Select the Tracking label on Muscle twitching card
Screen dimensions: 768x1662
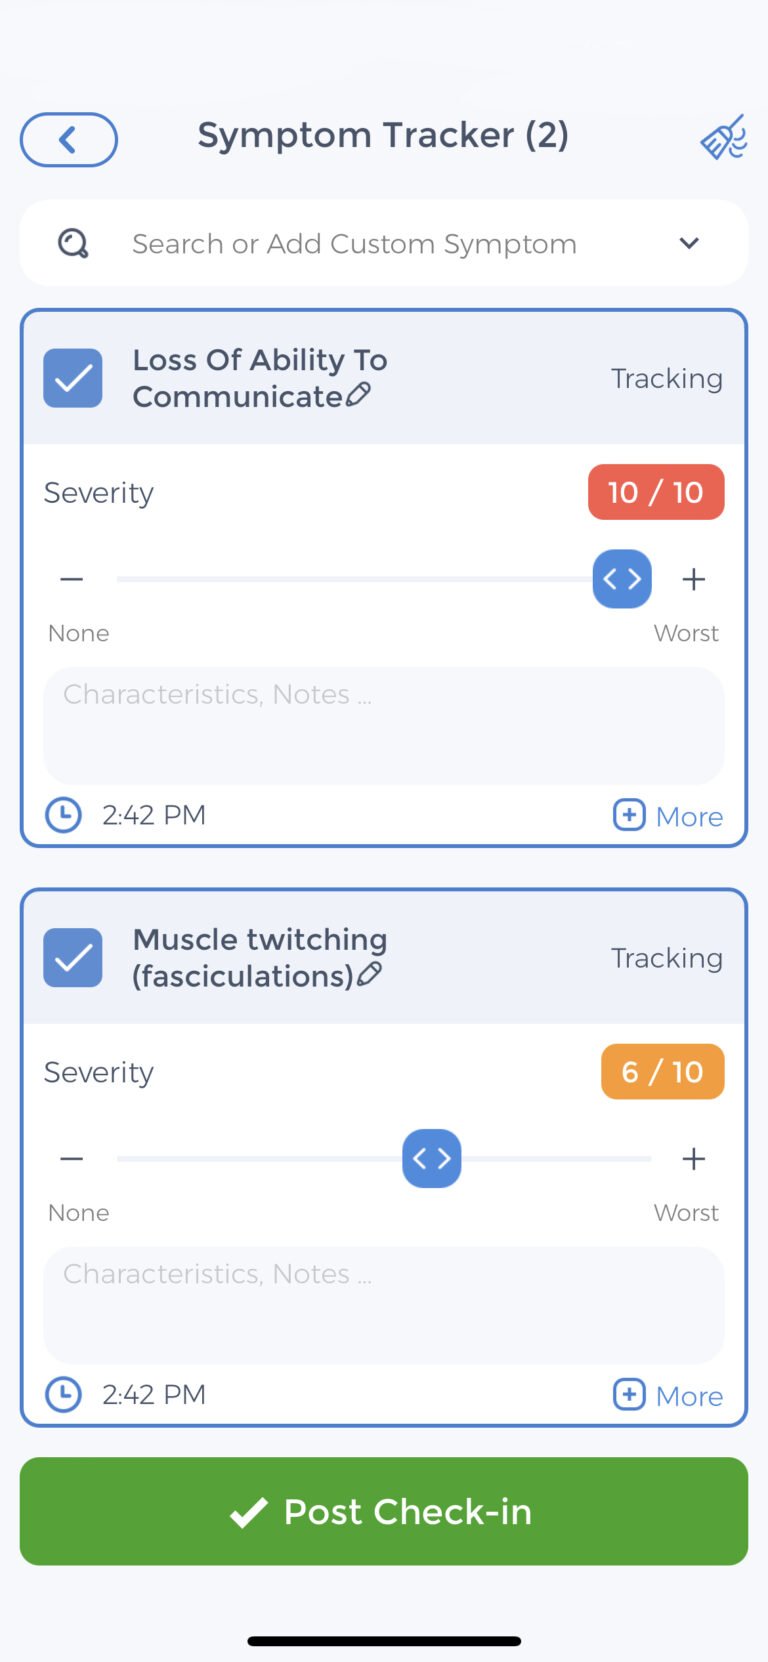pos(667,957)
